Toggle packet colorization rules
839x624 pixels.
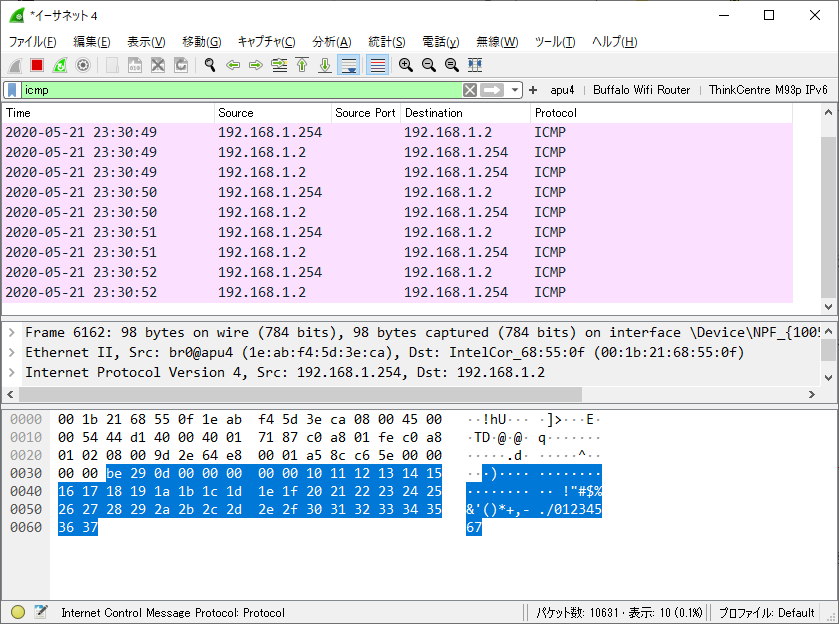[377, 65]
